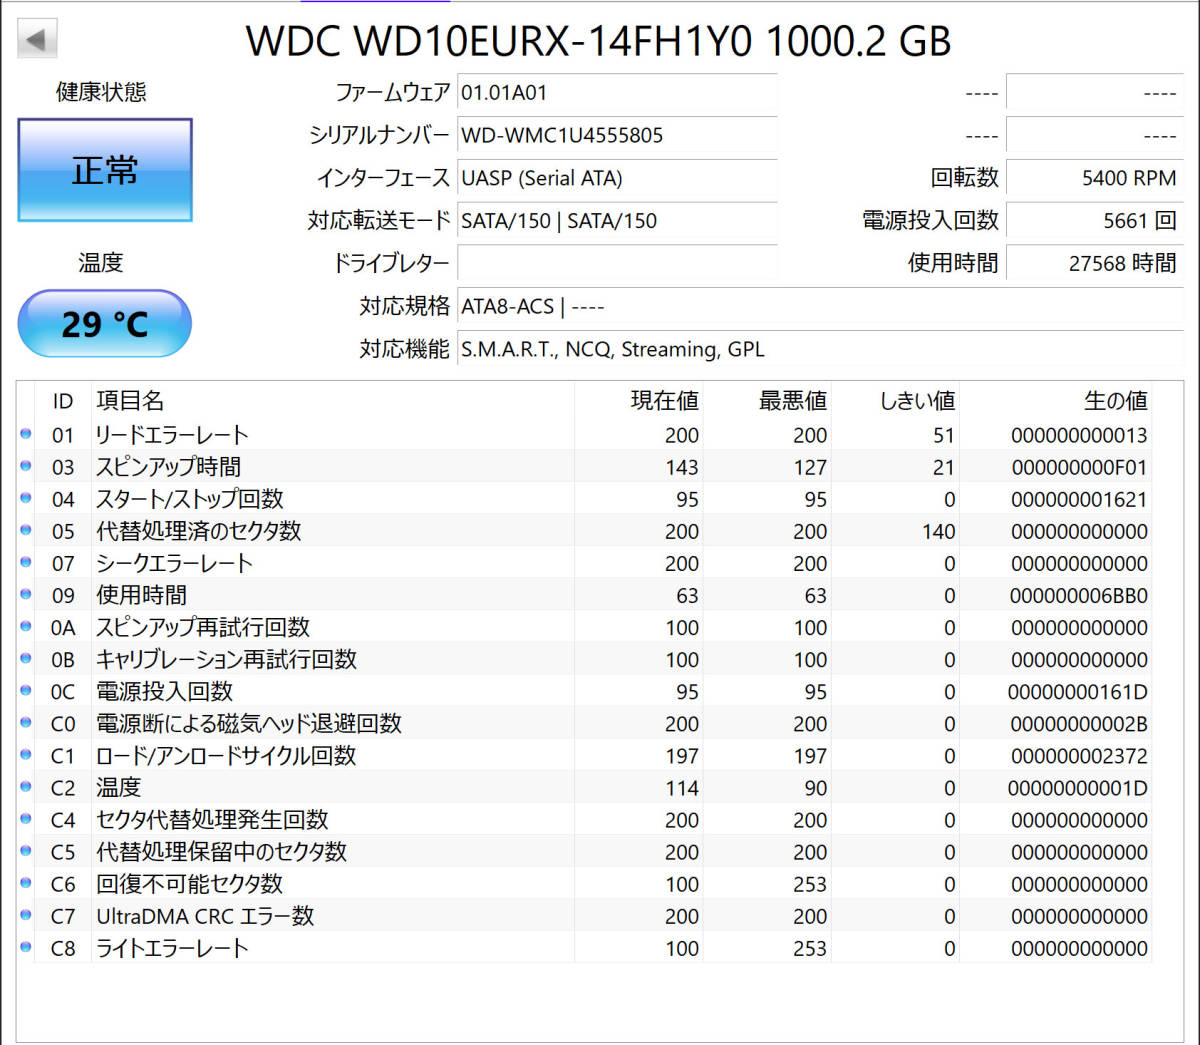Click the empty ドライブレター field

click(617, 264)
